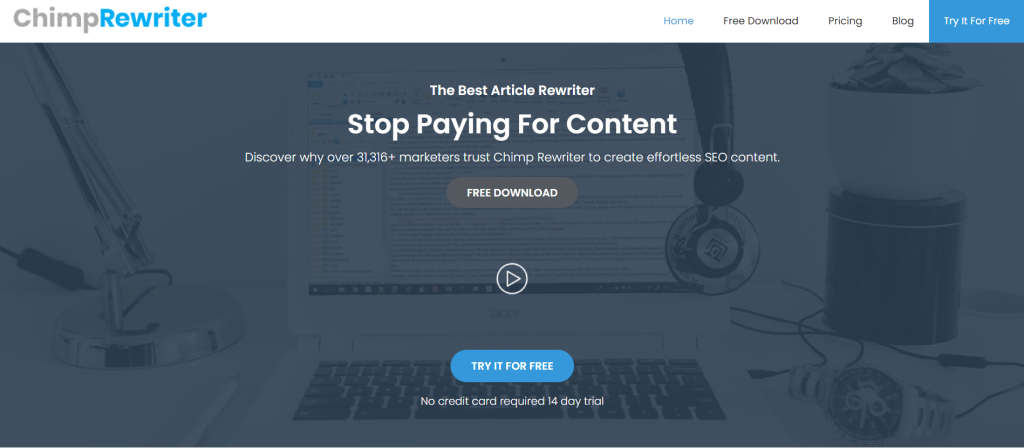Click the ChimpRewriter logo

pyautogui.click(x=110, y=19)
